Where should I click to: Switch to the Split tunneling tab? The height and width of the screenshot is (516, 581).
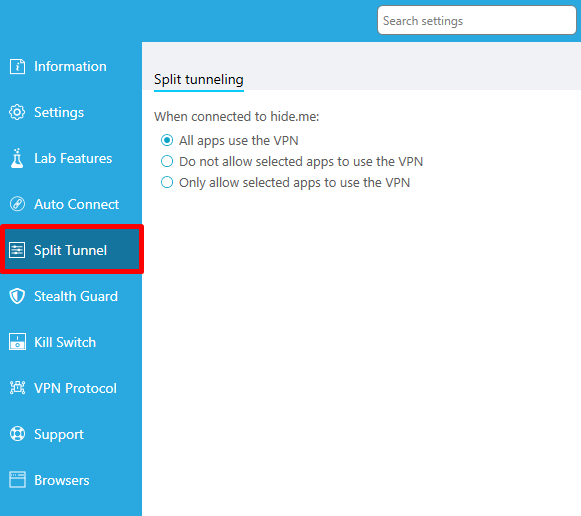(x=199, y=80)
